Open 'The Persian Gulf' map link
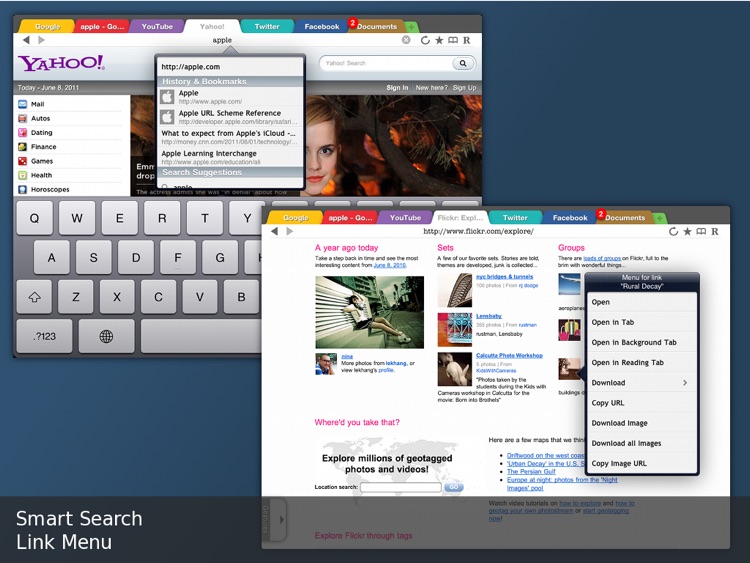The height and width of the screenshot is (563, 750). [531, 471]
